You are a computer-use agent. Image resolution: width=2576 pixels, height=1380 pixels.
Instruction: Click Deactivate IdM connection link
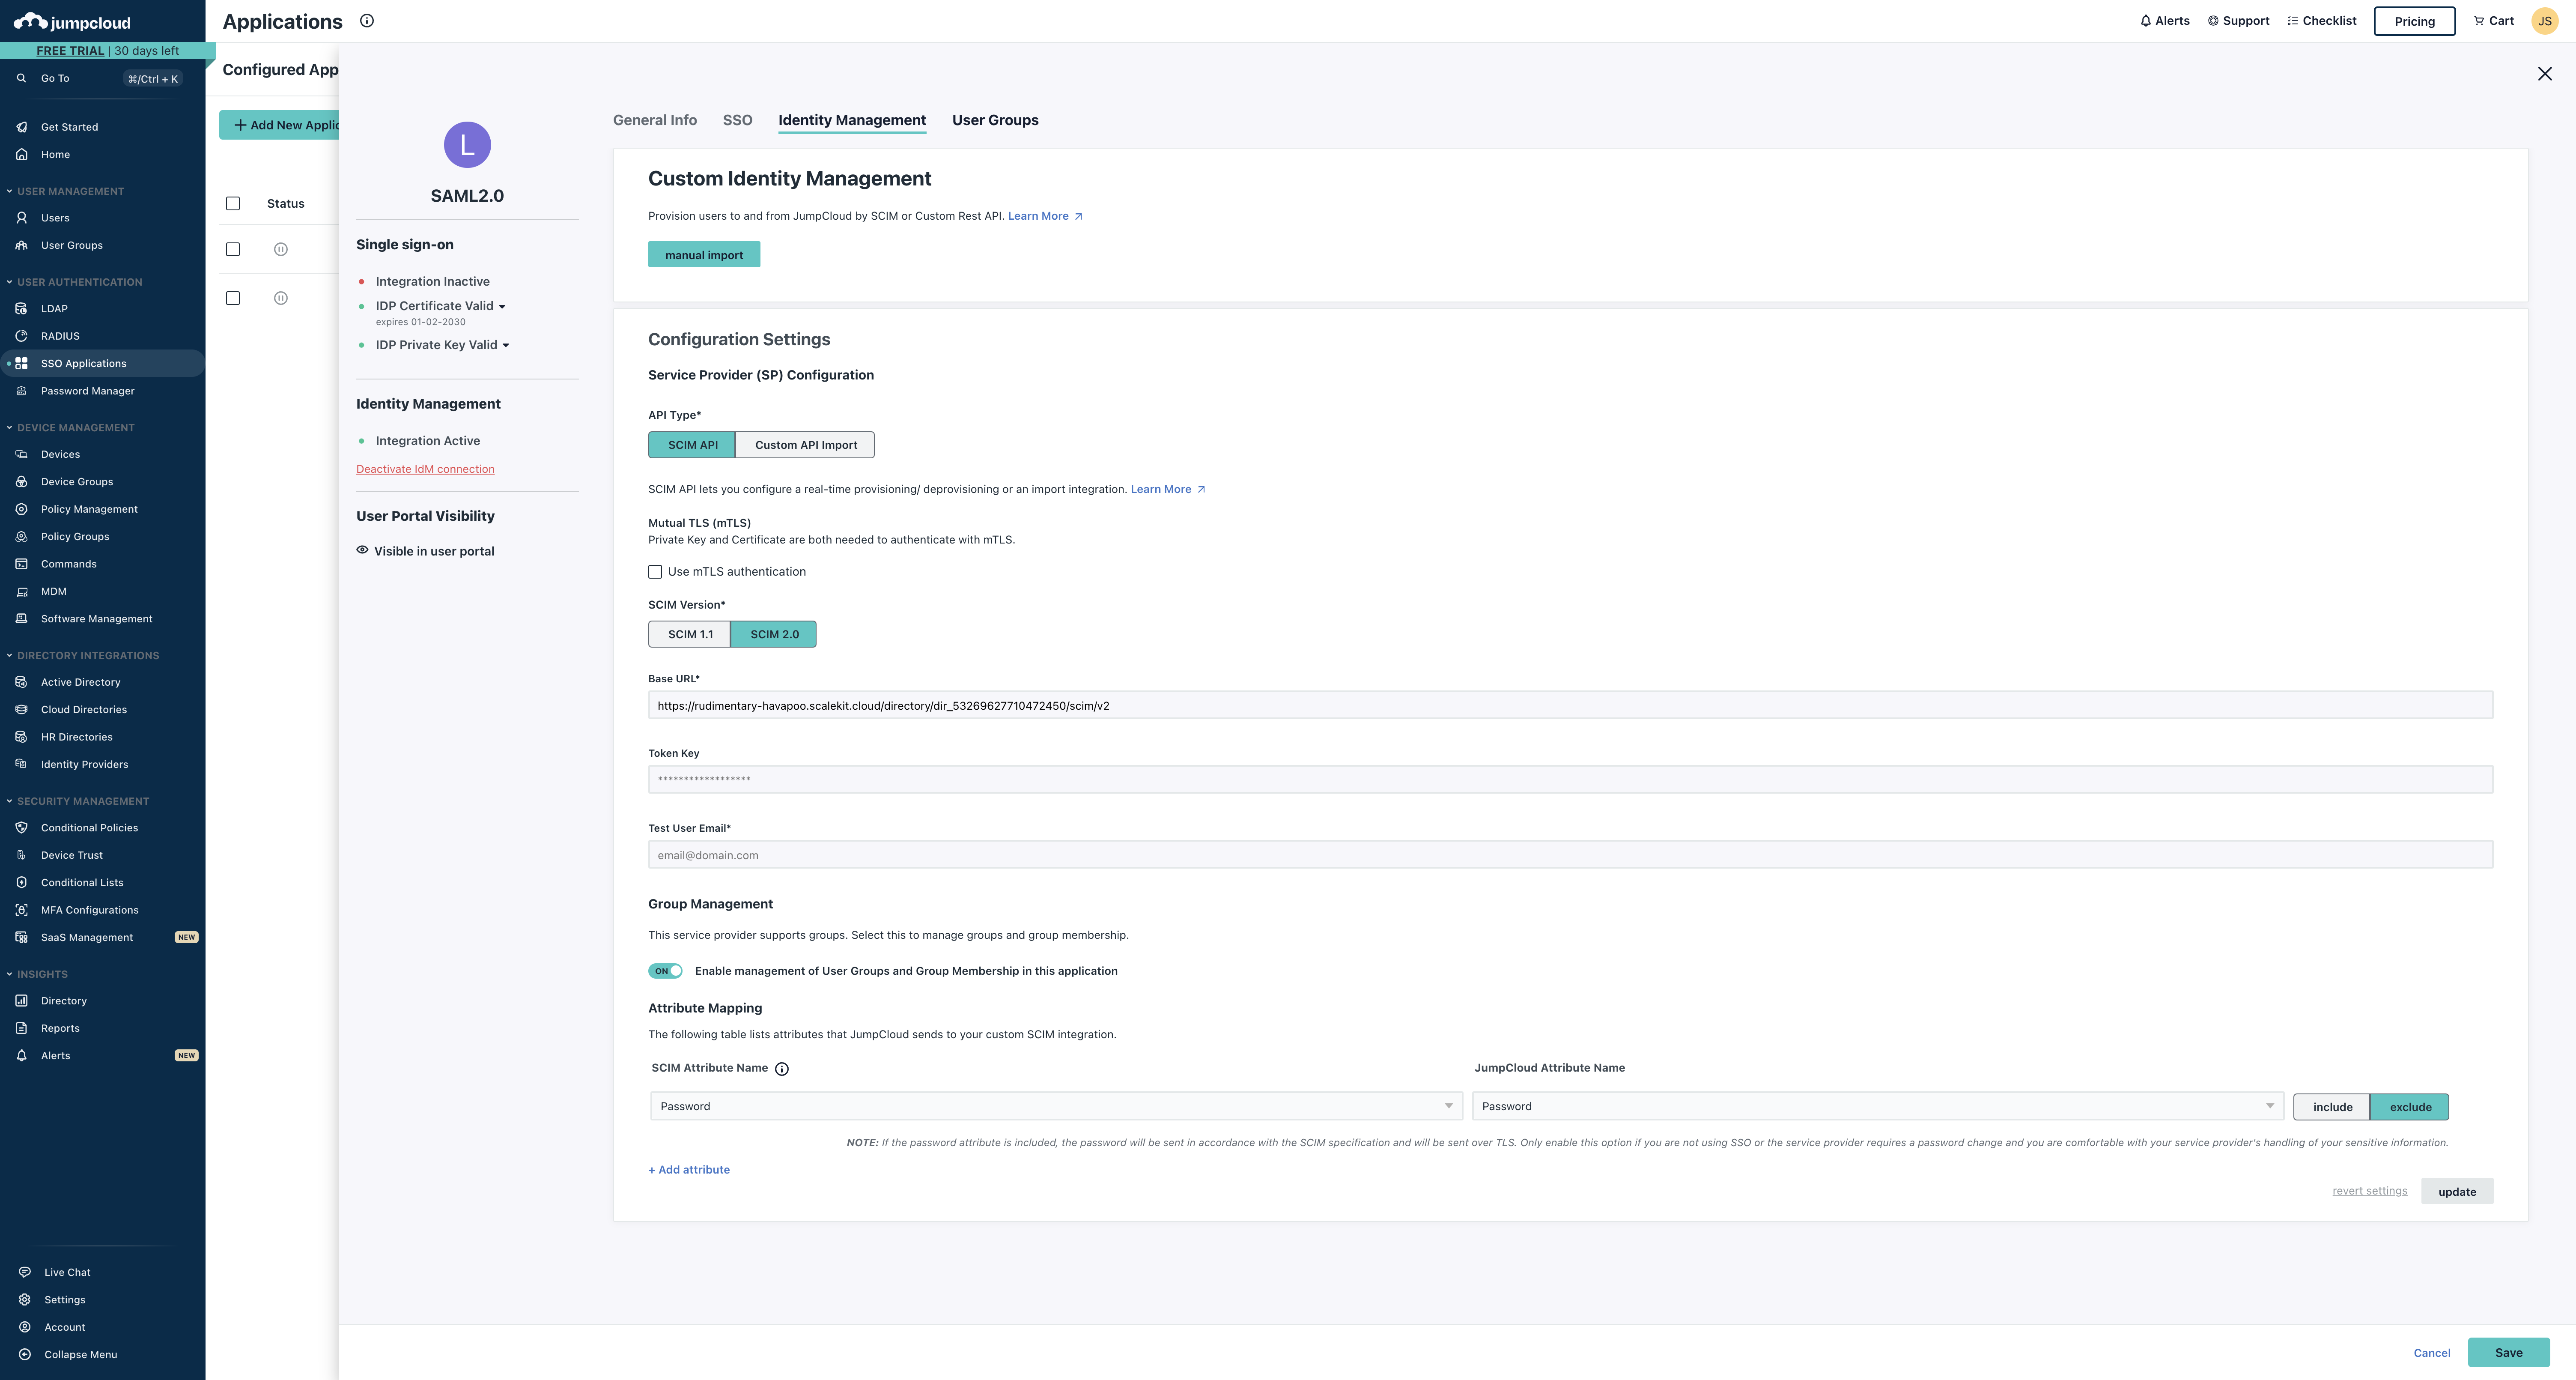(x=425, y=469)
